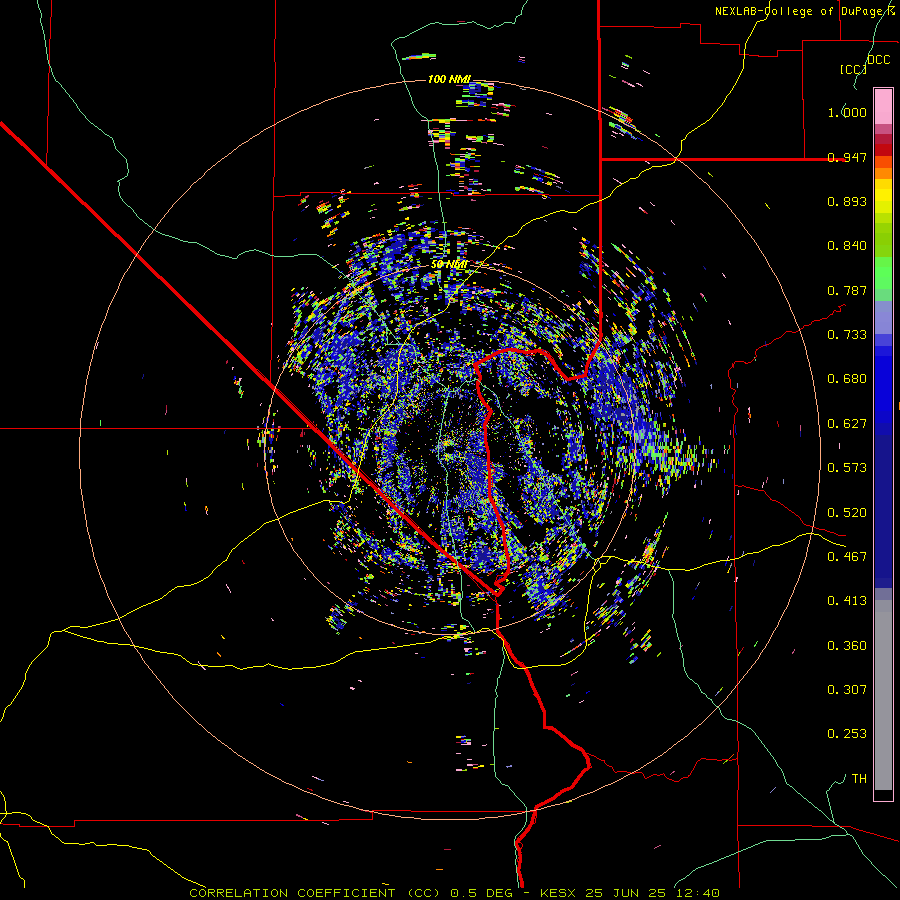Click the TH threshold label on scale
The width and height of the screenshot is (900, 900).
[x=859, y=779]
